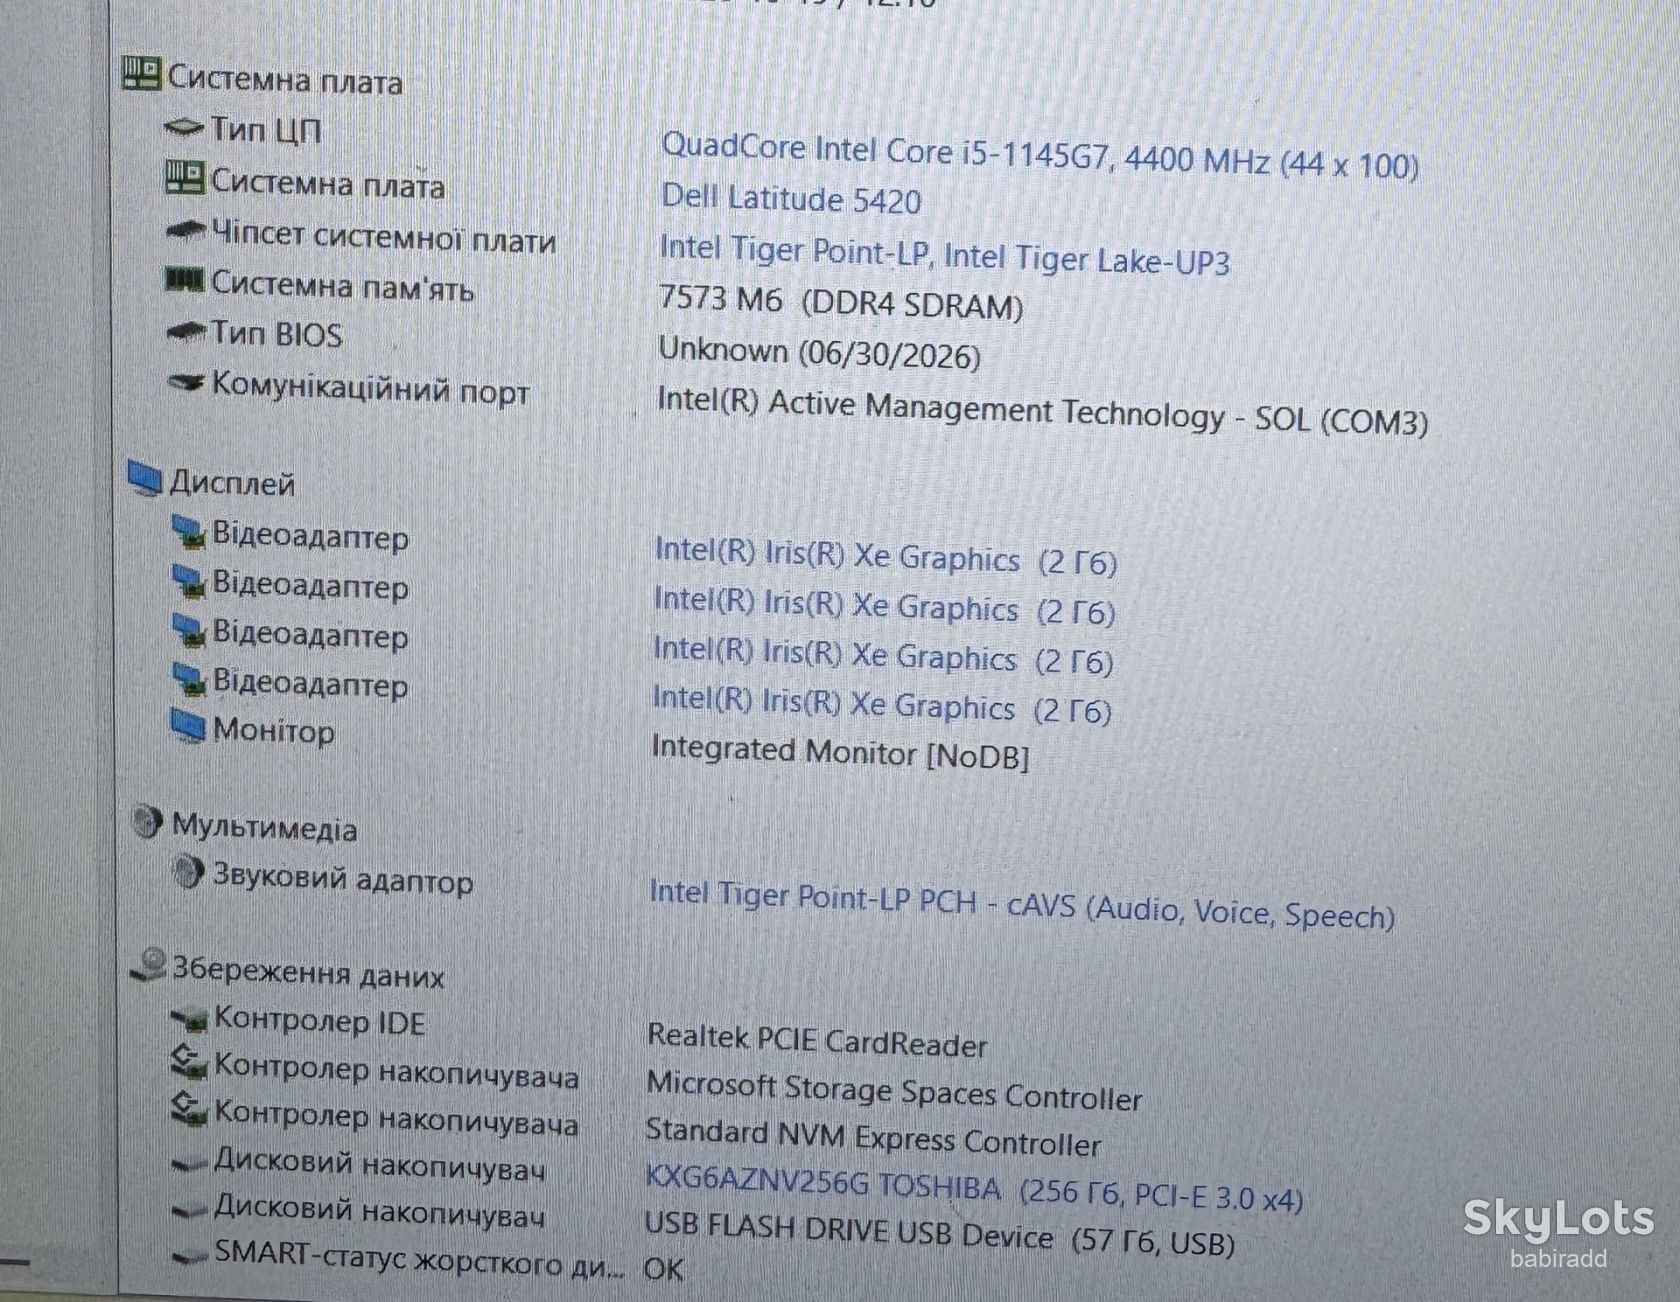Select the Системна плата section heading
1680x1302 pixels.
pyautogui.click(x=285, y=79)
